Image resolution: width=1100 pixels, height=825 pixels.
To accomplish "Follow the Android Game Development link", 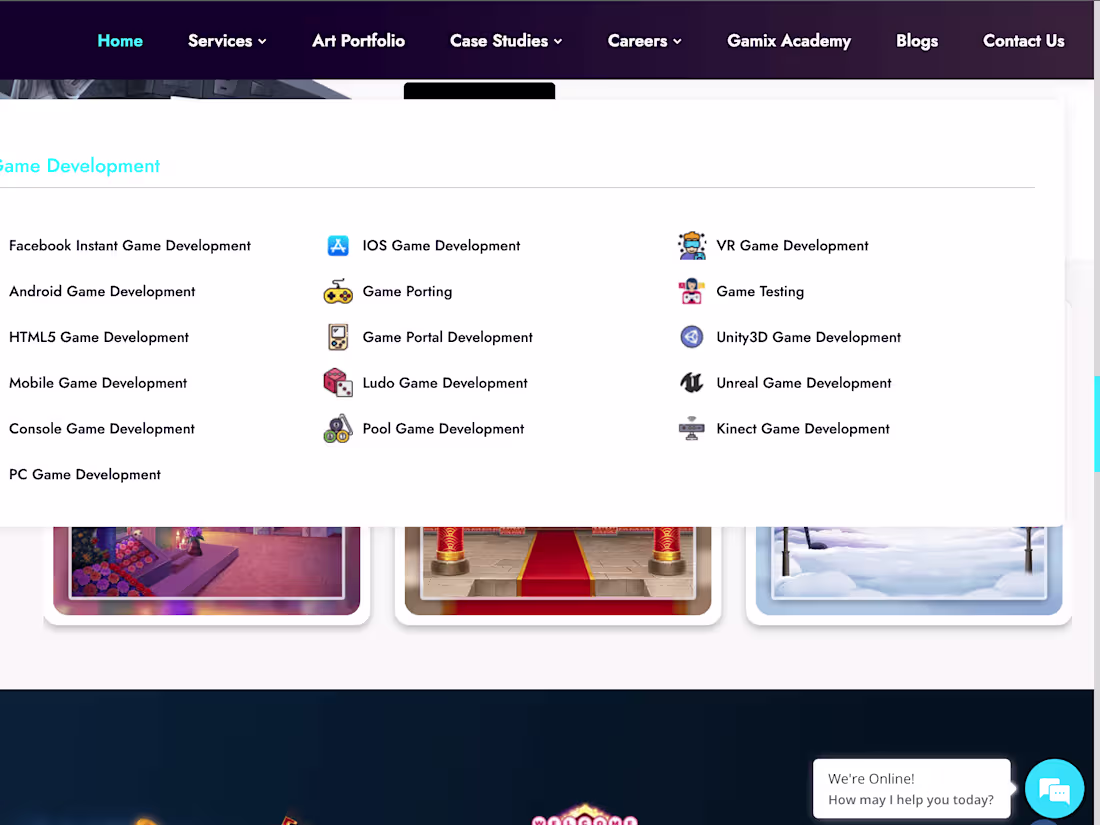I will (x=102, y=291).
